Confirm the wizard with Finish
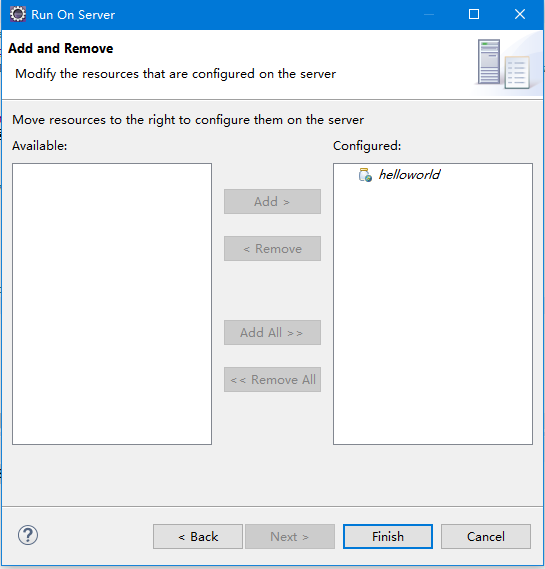Screen dimensions: 545x569 pyautogui.click(x=388, y=536)
